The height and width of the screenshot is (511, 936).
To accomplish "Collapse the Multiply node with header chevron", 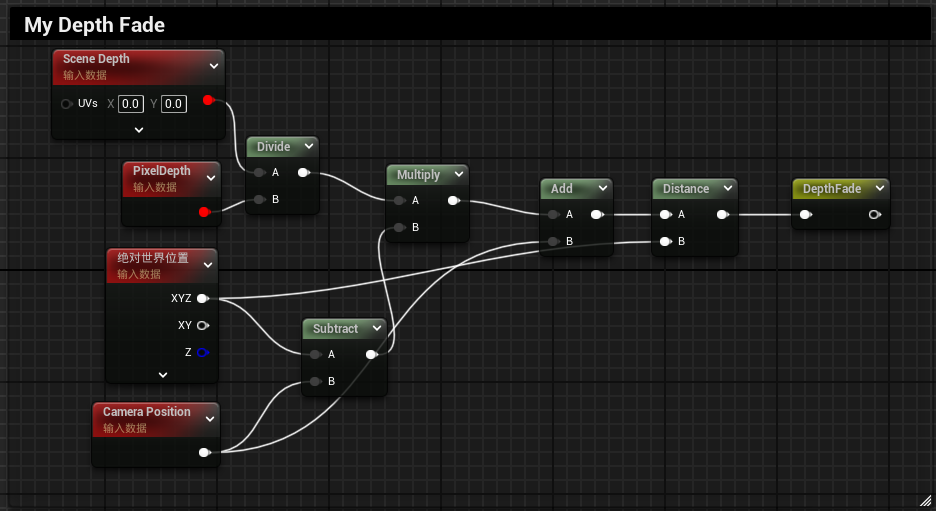I will 458,174.
